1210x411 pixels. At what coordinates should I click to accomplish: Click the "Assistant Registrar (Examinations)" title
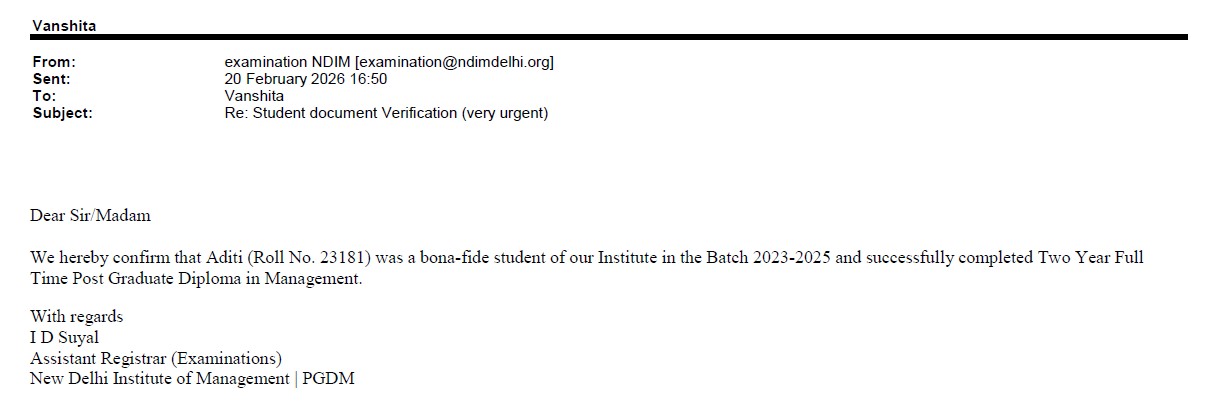click(x=156, y=358)
